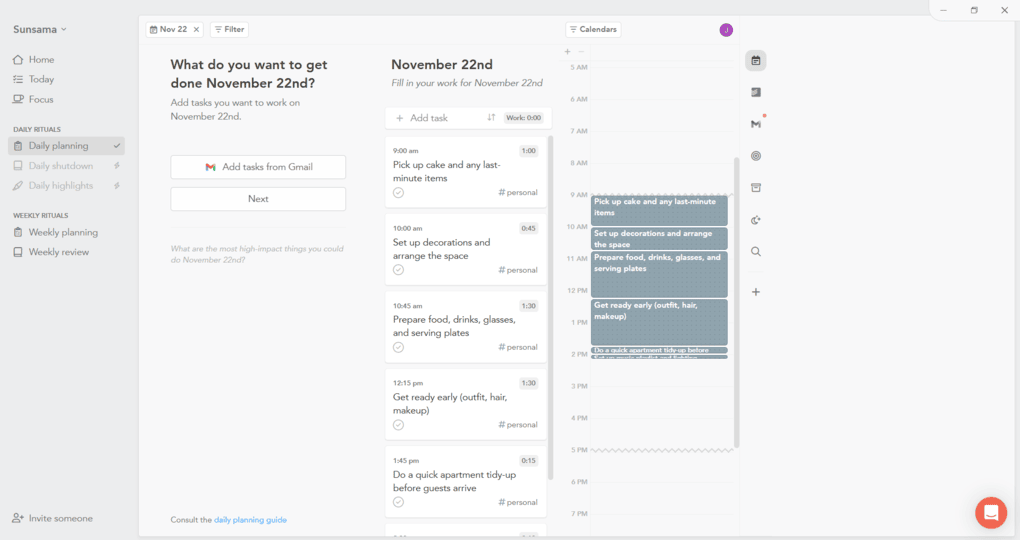This screenshot has height=540, width=1020.
Task: Open the archive icon in right sidebar
Action: pyautogui.click(x=756, y=188)
